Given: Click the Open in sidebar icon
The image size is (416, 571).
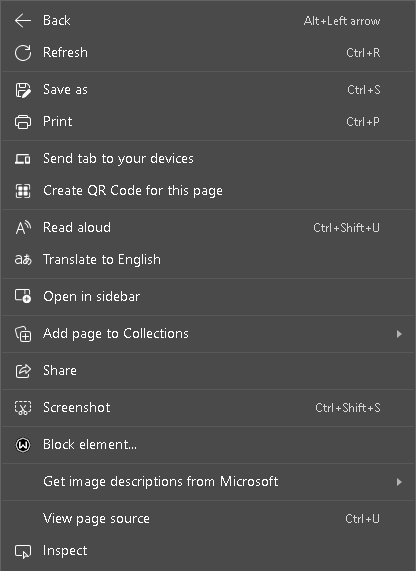Looking at the screenshot, I should (23, 296).
